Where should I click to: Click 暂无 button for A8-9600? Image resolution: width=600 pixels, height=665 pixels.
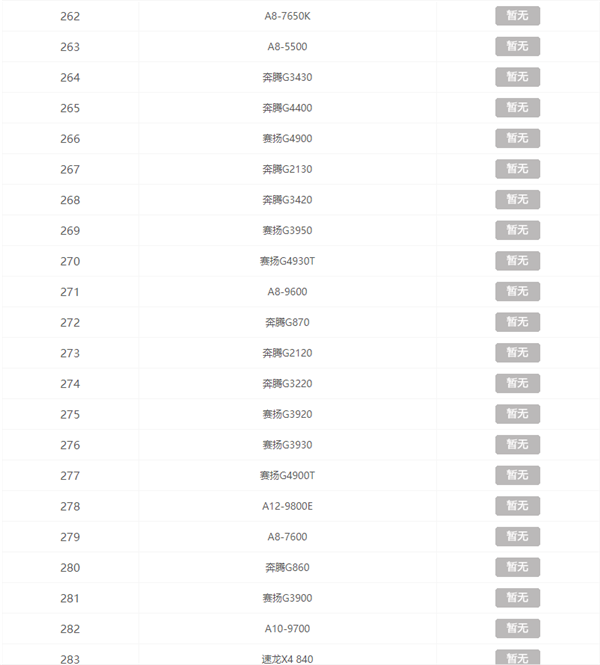click(517, 291)
